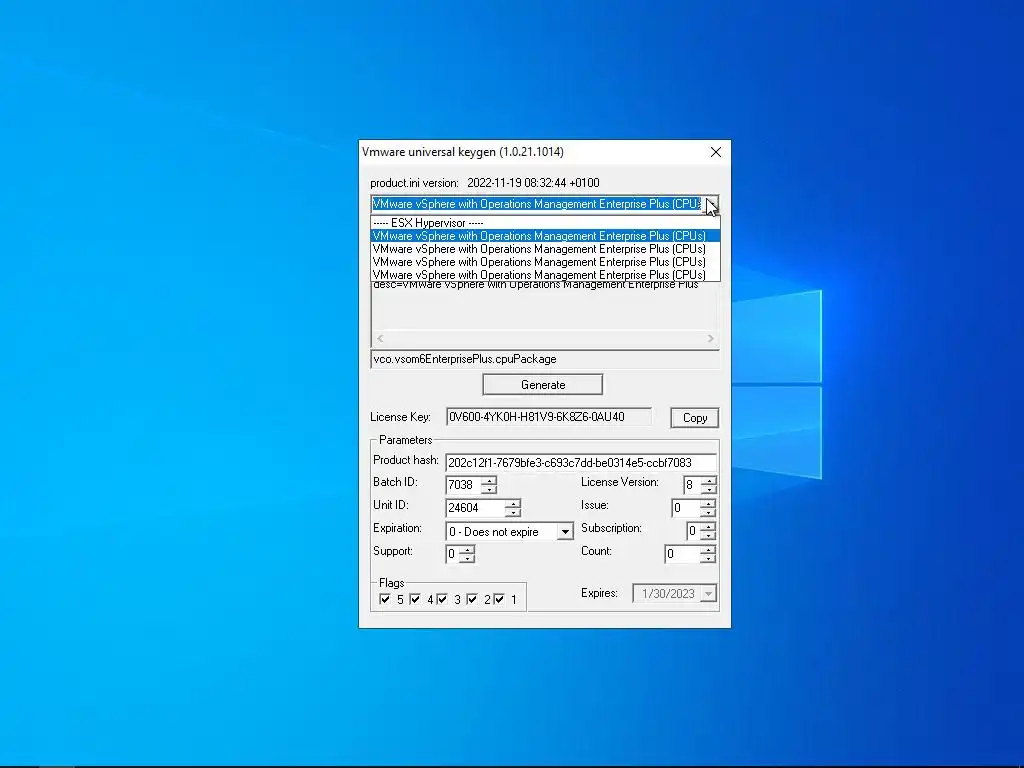Toggle flag 4 checkbox
1024x768 pixels.
point(415,599)
